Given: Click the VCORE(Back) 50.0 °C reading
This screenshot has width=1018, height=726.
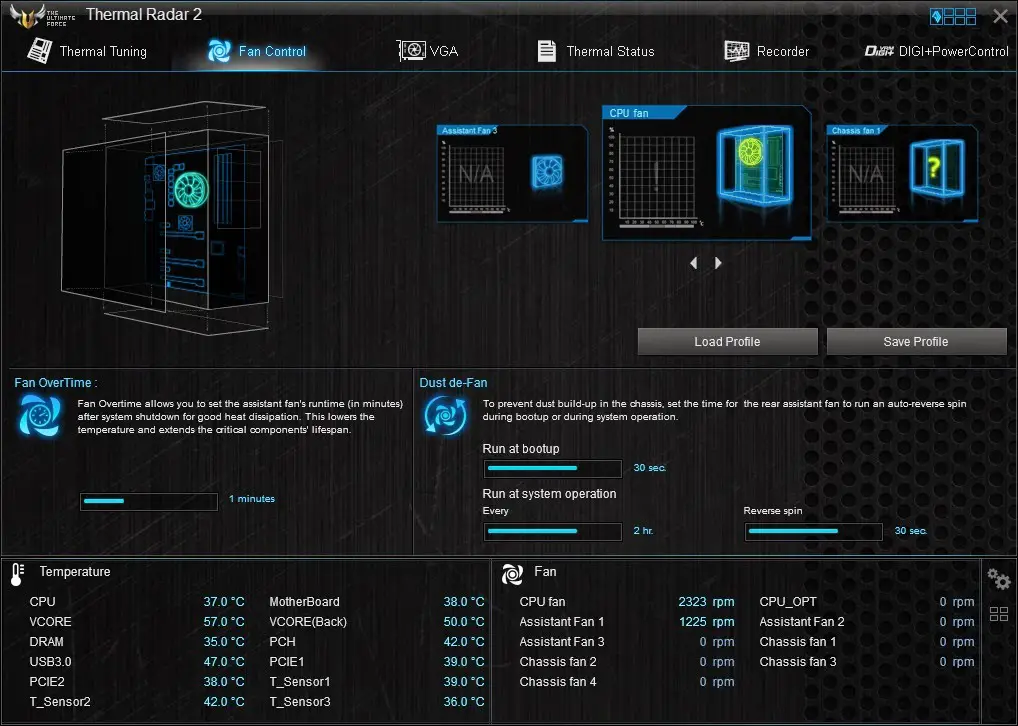Looking at the screenshot, I should pyautogui.click(x=464, y=622).
